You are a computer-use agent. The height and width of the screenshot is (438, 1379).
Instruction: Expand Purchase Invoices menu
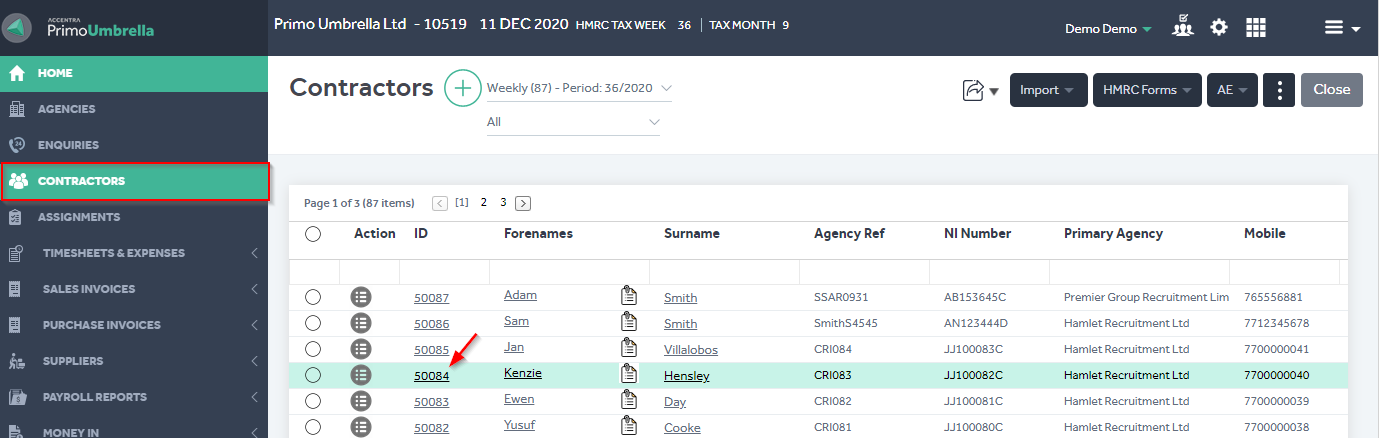coord(134,325)
